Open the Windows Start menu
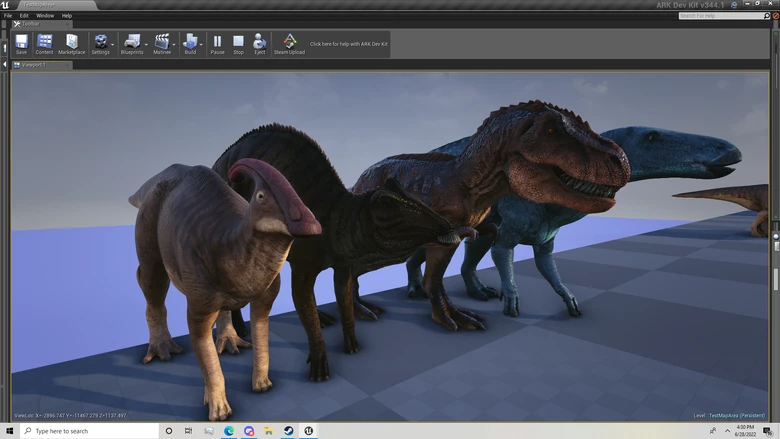 (8, 431)
